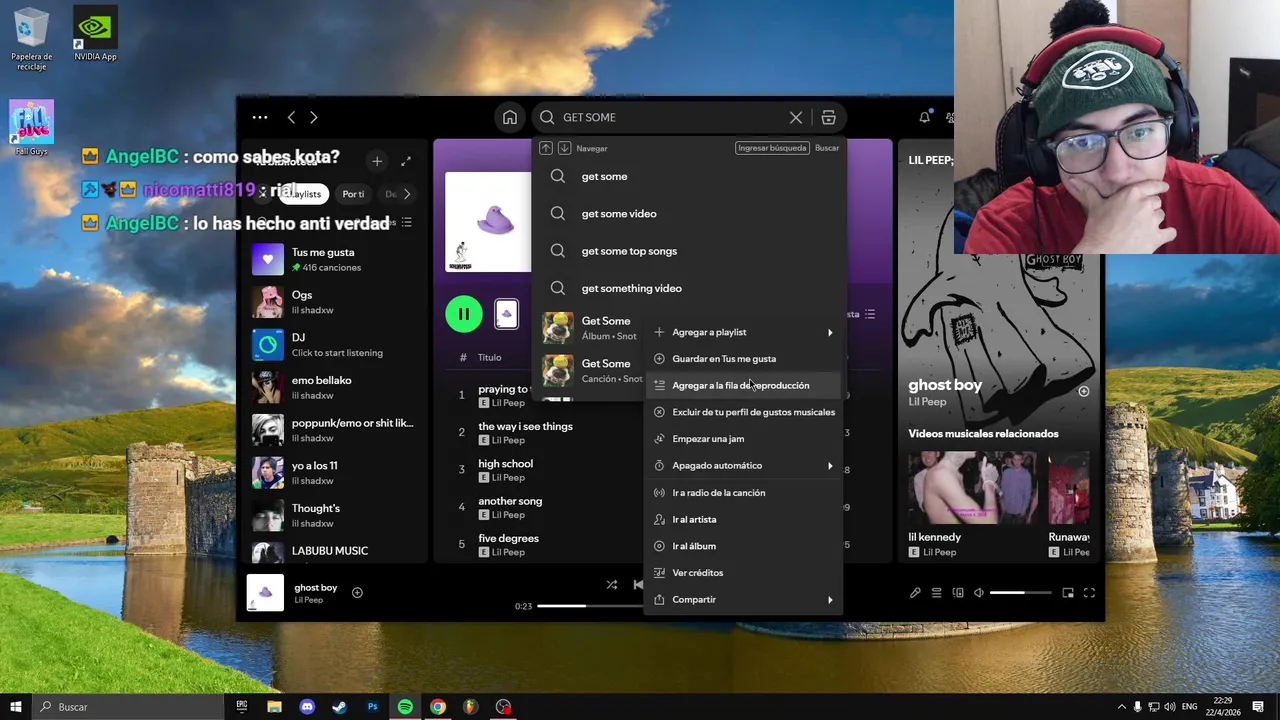Pick the 'get some video' suggestion
Screen dimensions: 1280x720
tap(689, 213)
